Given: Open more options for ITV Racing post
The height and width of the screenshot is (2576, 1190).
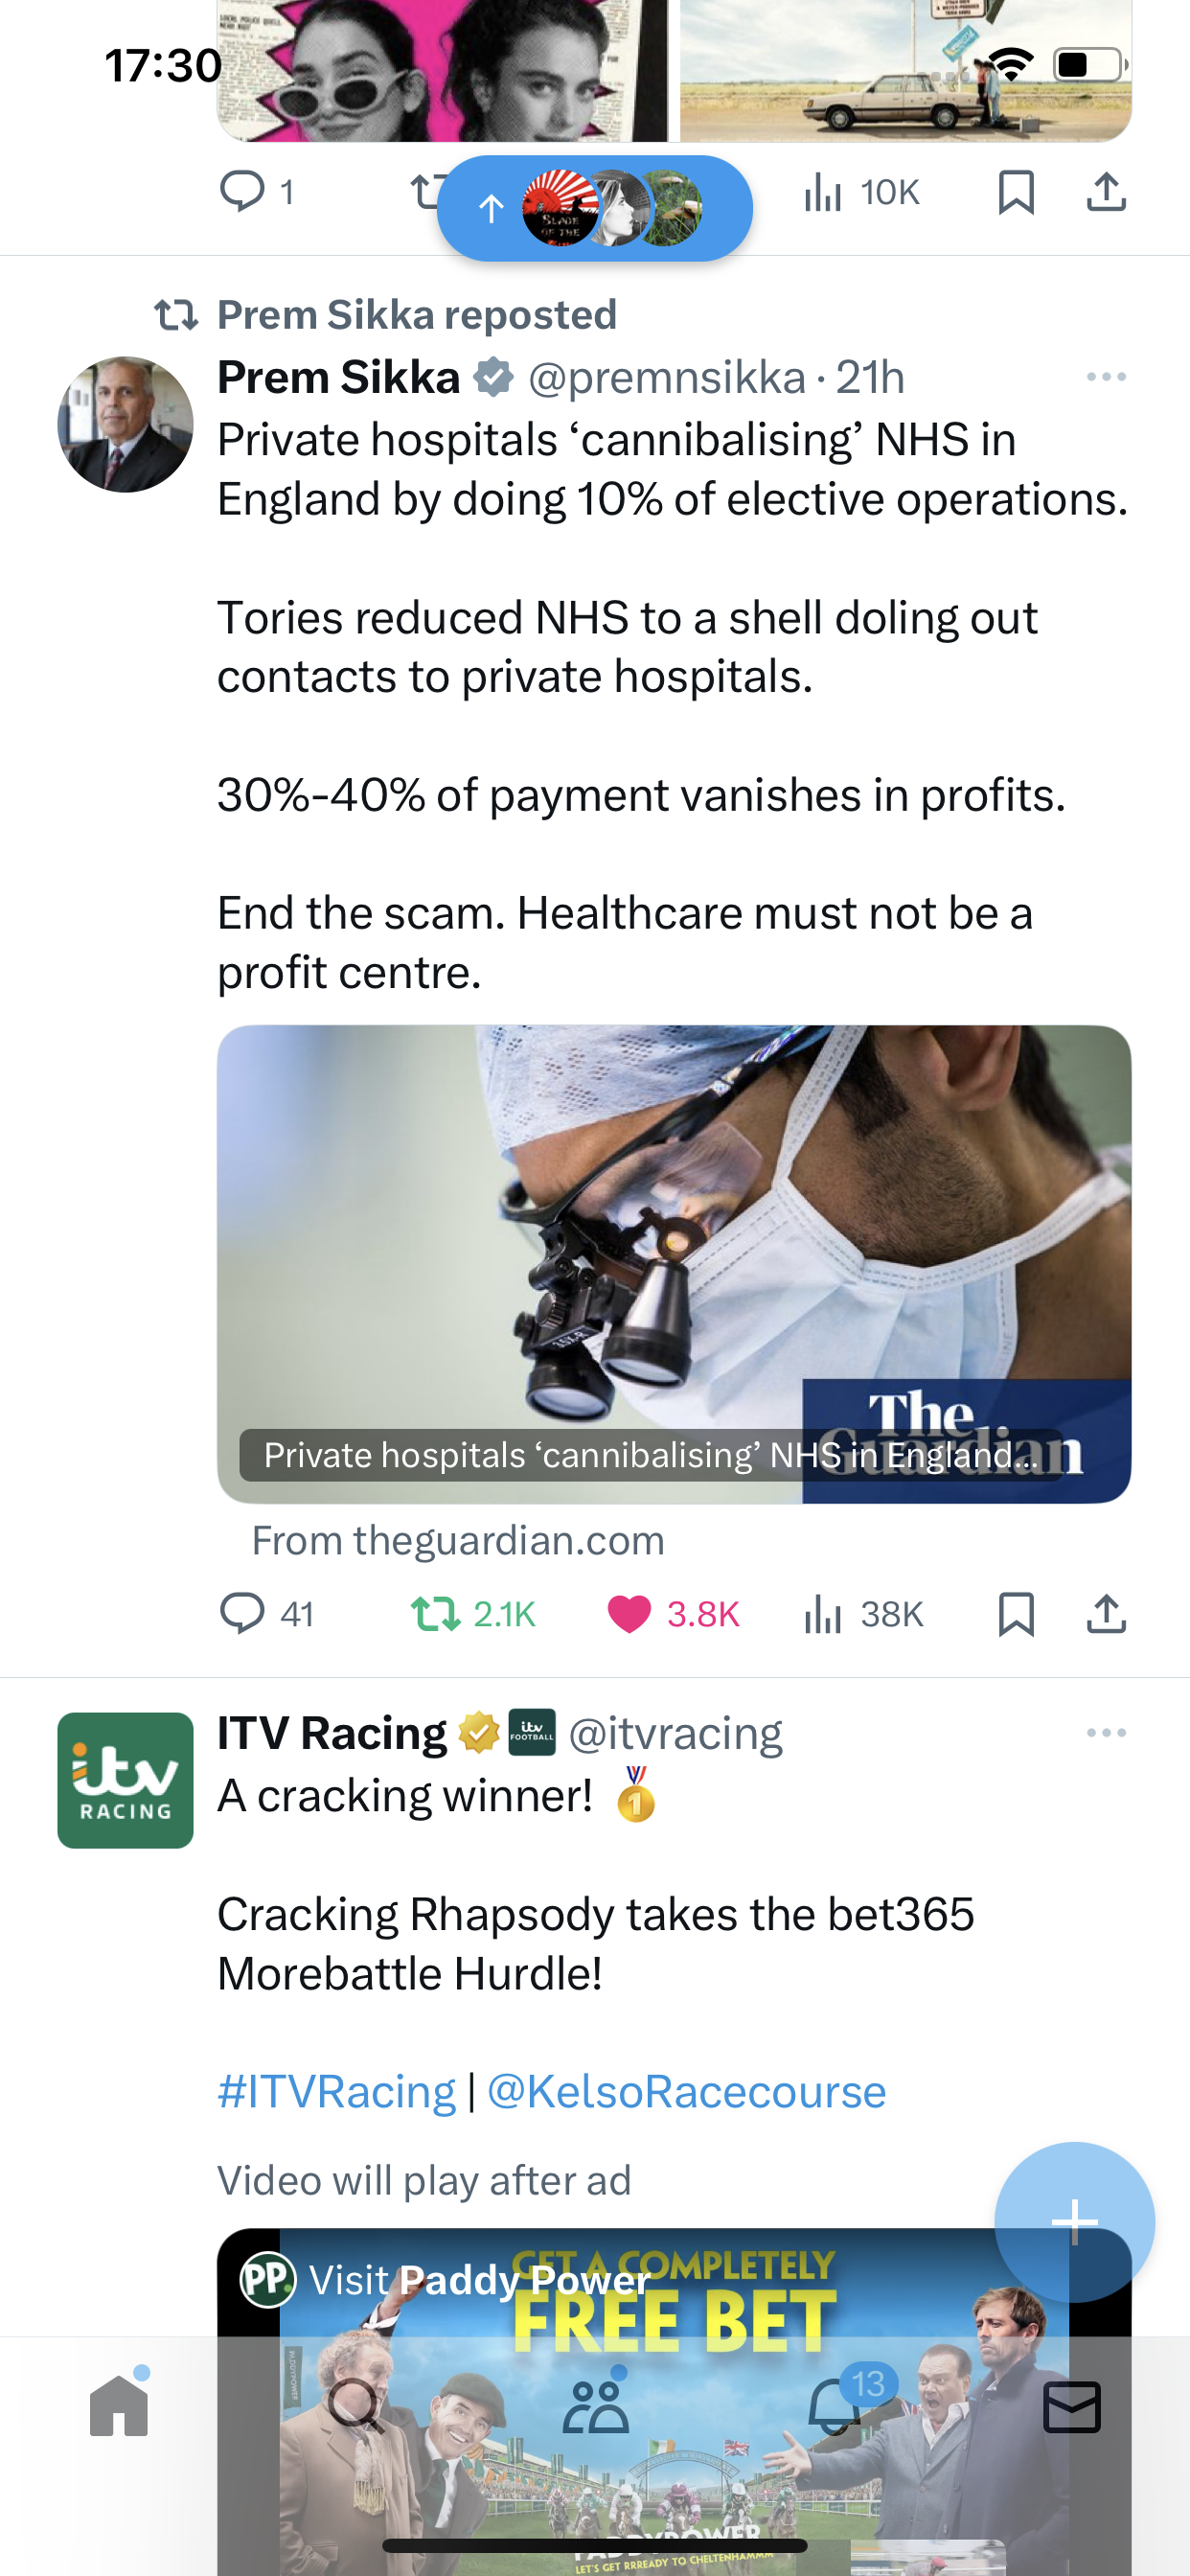Looking at the screenshot, I should coord(1106,1733).
